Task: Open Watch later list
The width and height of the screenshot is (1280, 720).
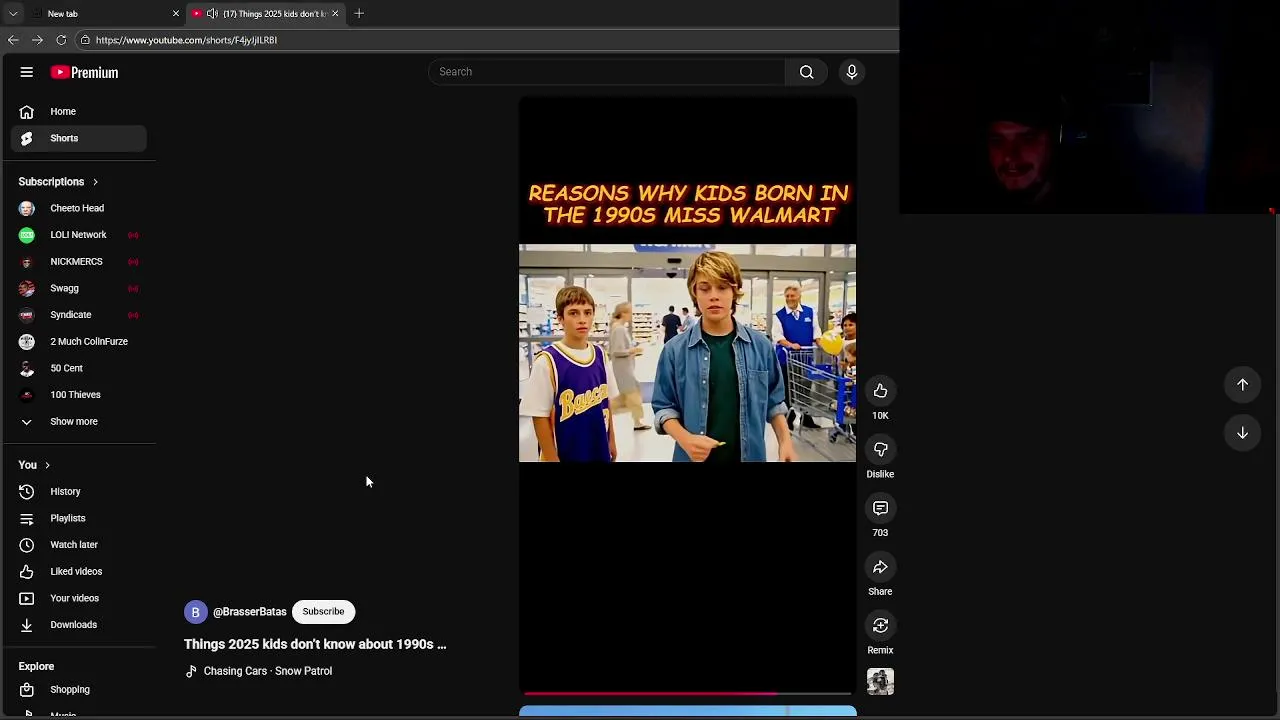Action: tap(79, 545)
